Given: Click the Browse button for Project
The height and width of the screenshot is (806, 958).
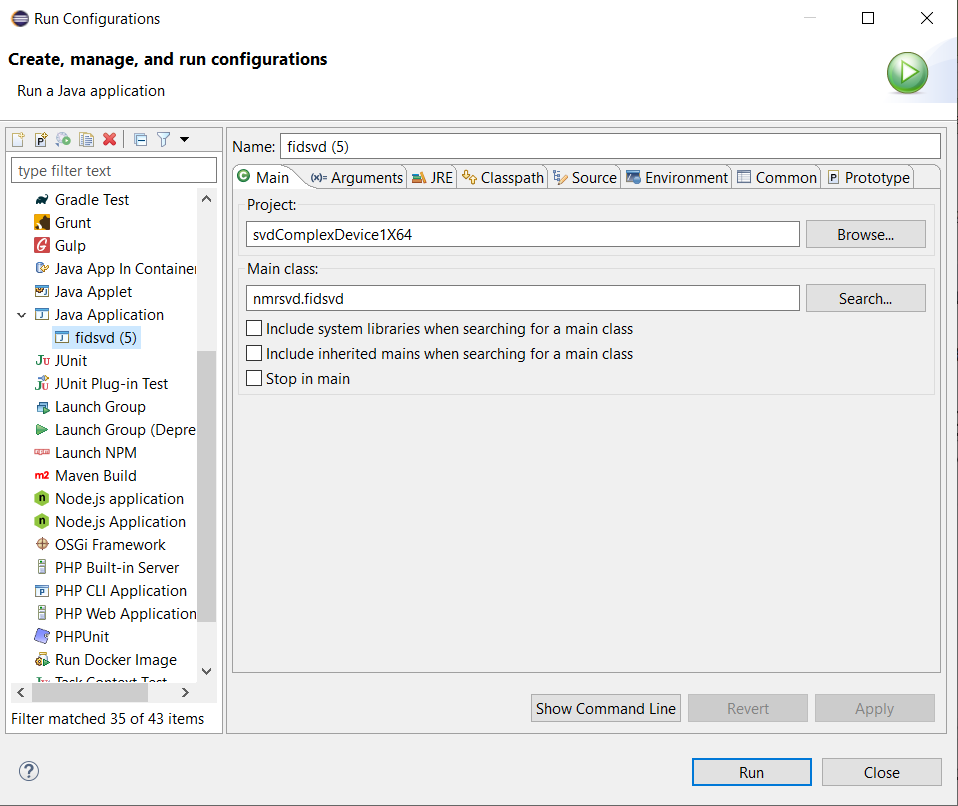Looking at the screenshot, I should [865, 235].
